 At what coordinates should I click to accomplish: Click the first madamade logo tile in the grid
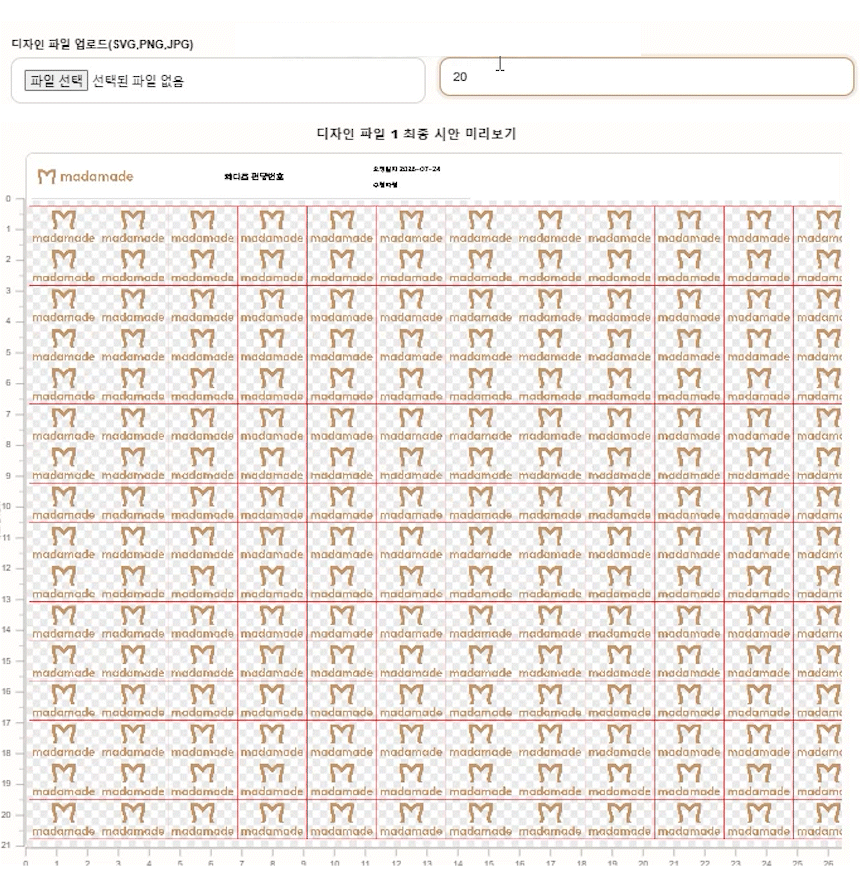click(64, 226)
